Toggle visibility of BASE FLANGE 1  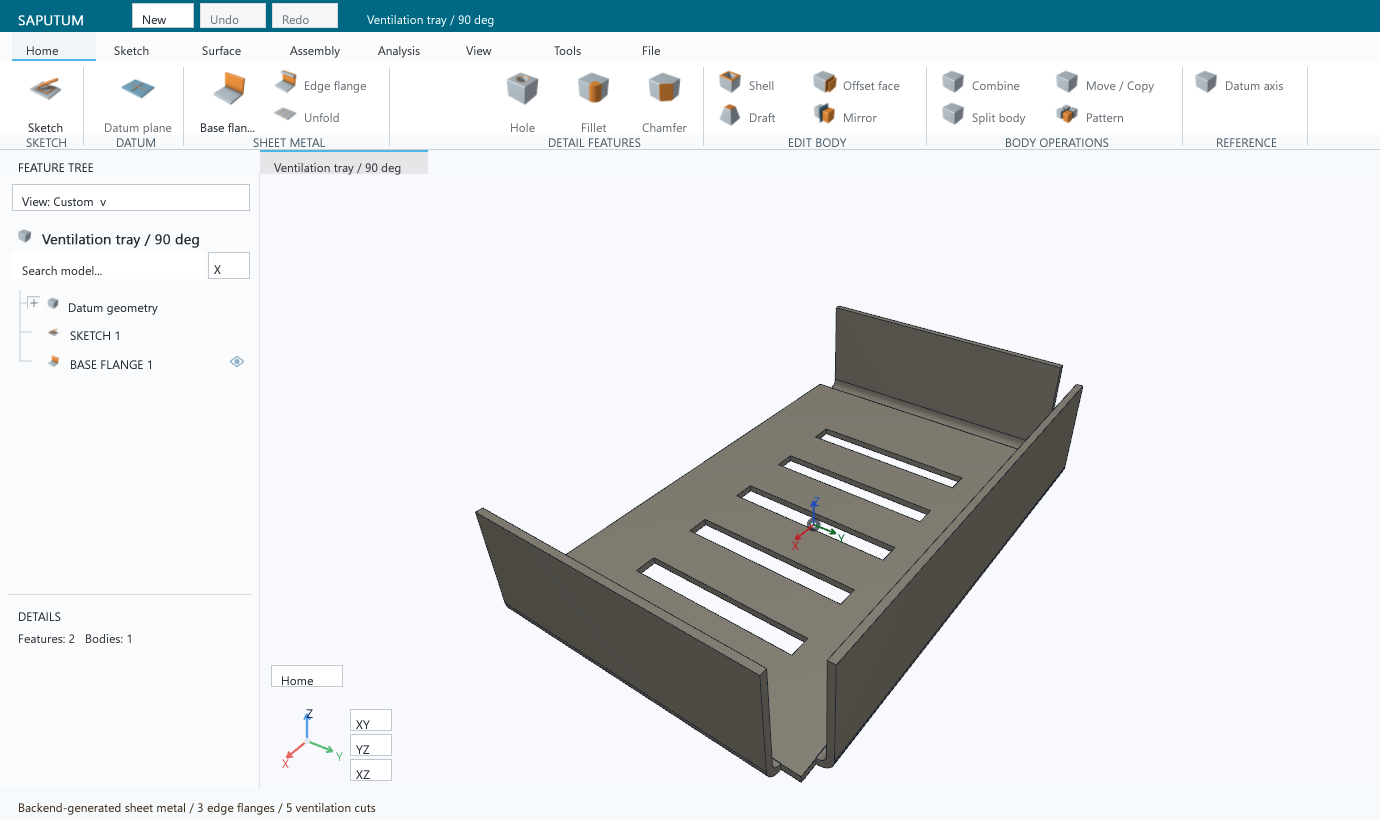[237, 362]
